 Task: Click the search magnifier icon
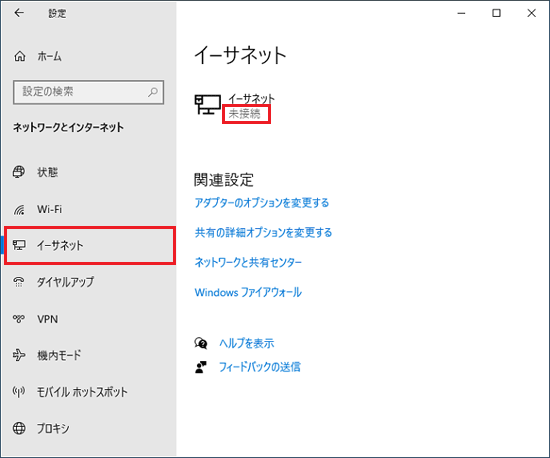coord(153,92)
